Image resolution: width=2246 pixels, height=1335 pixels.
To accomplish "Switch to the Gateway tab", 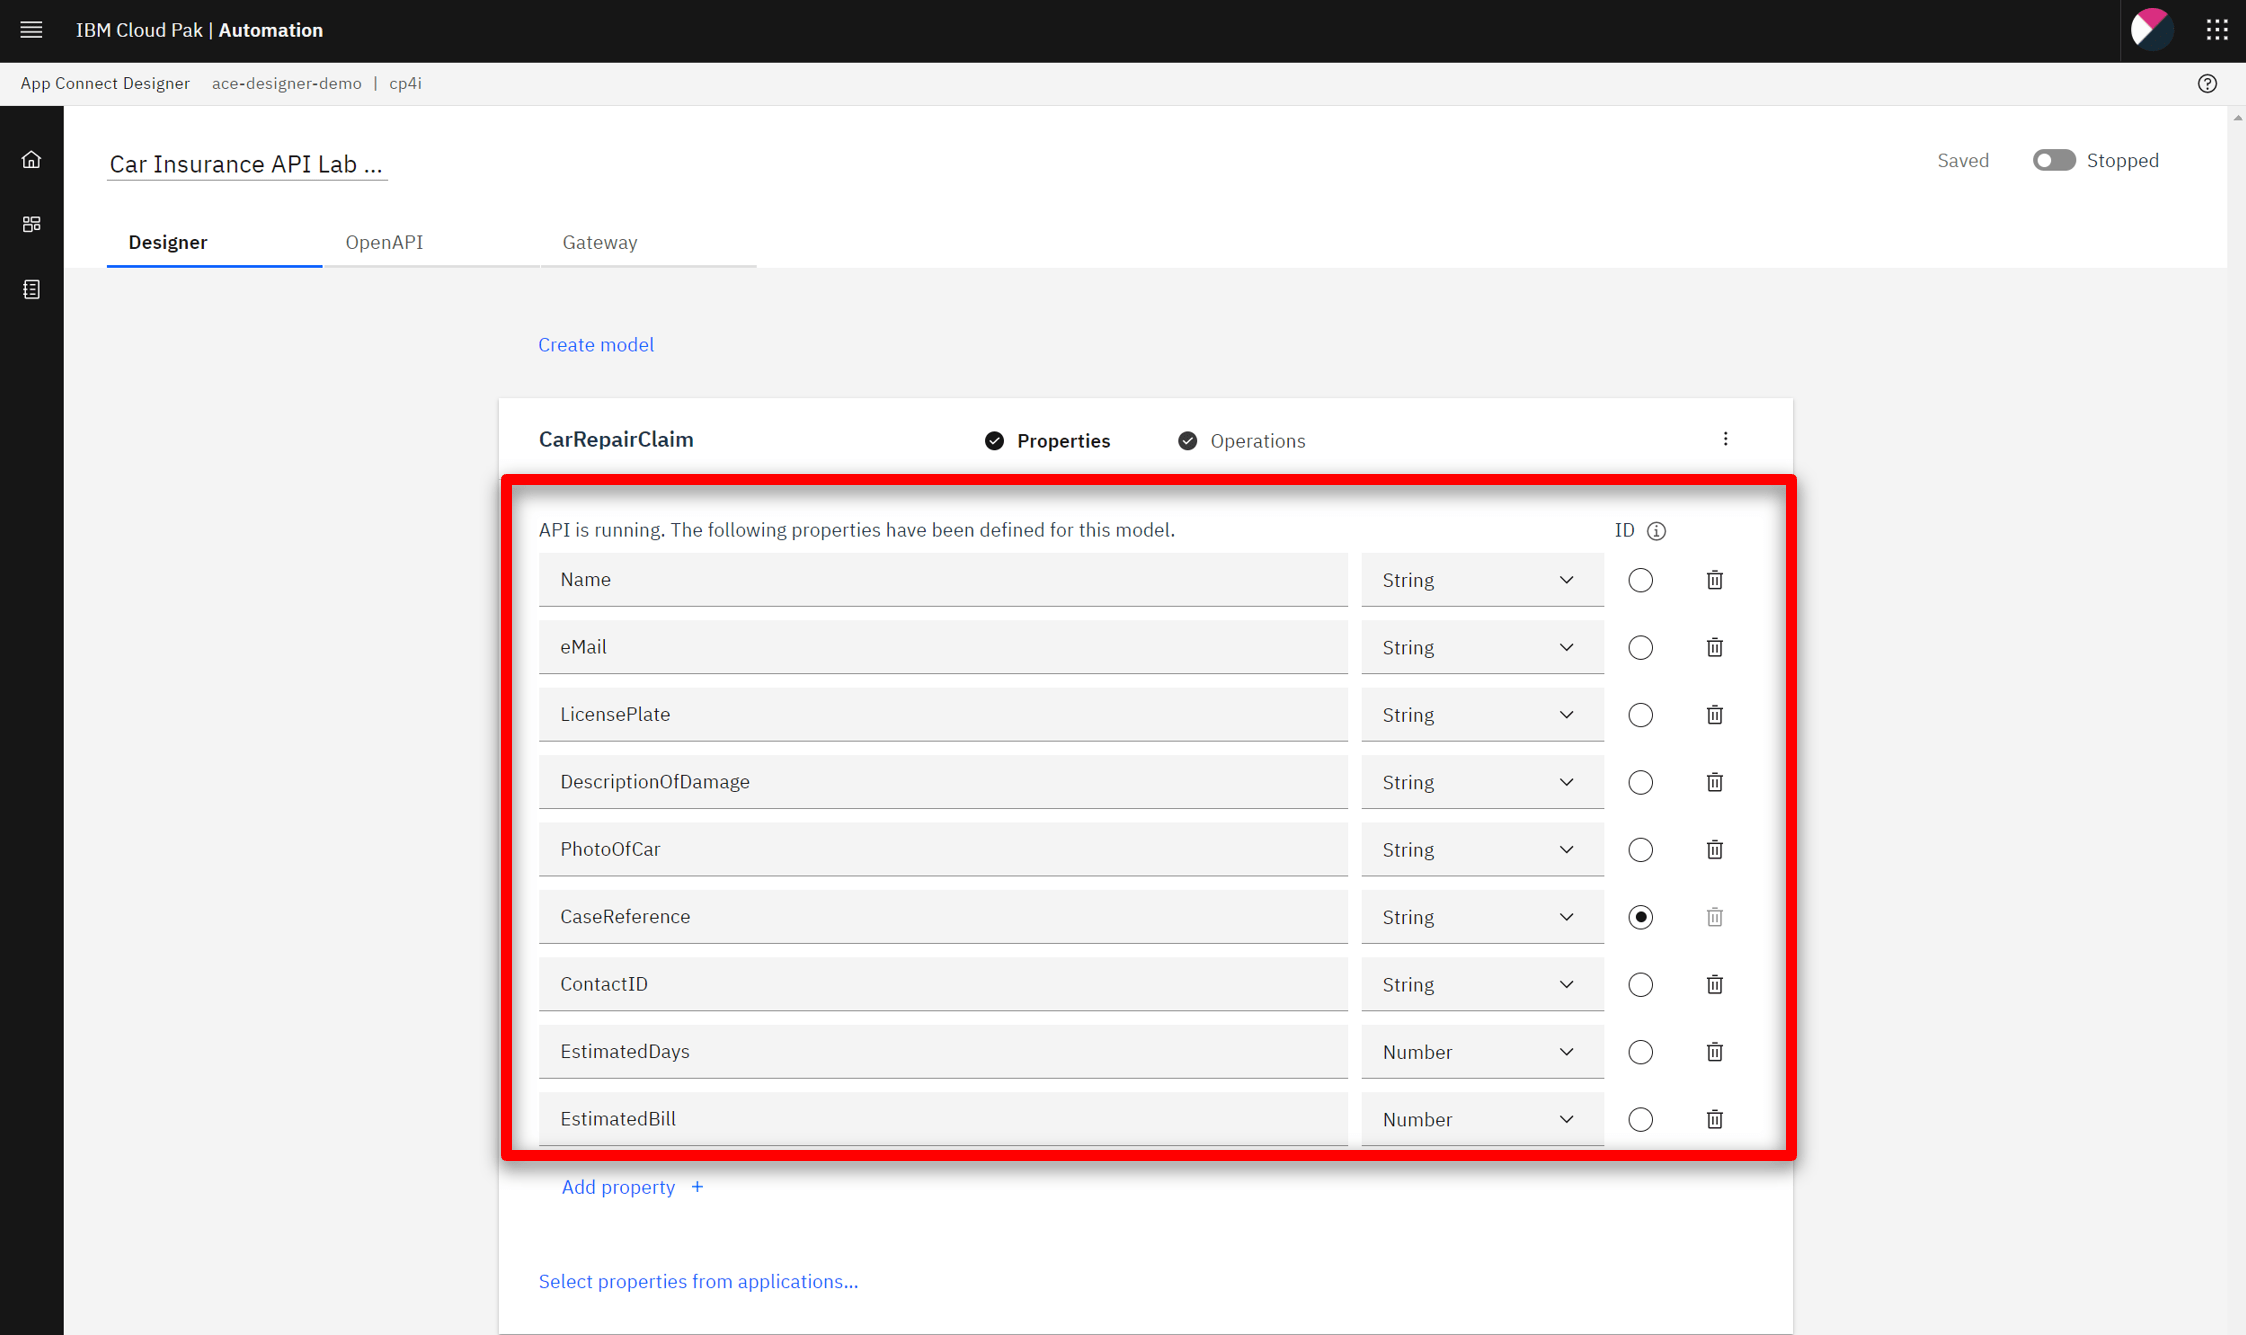I will click(599, 242).
